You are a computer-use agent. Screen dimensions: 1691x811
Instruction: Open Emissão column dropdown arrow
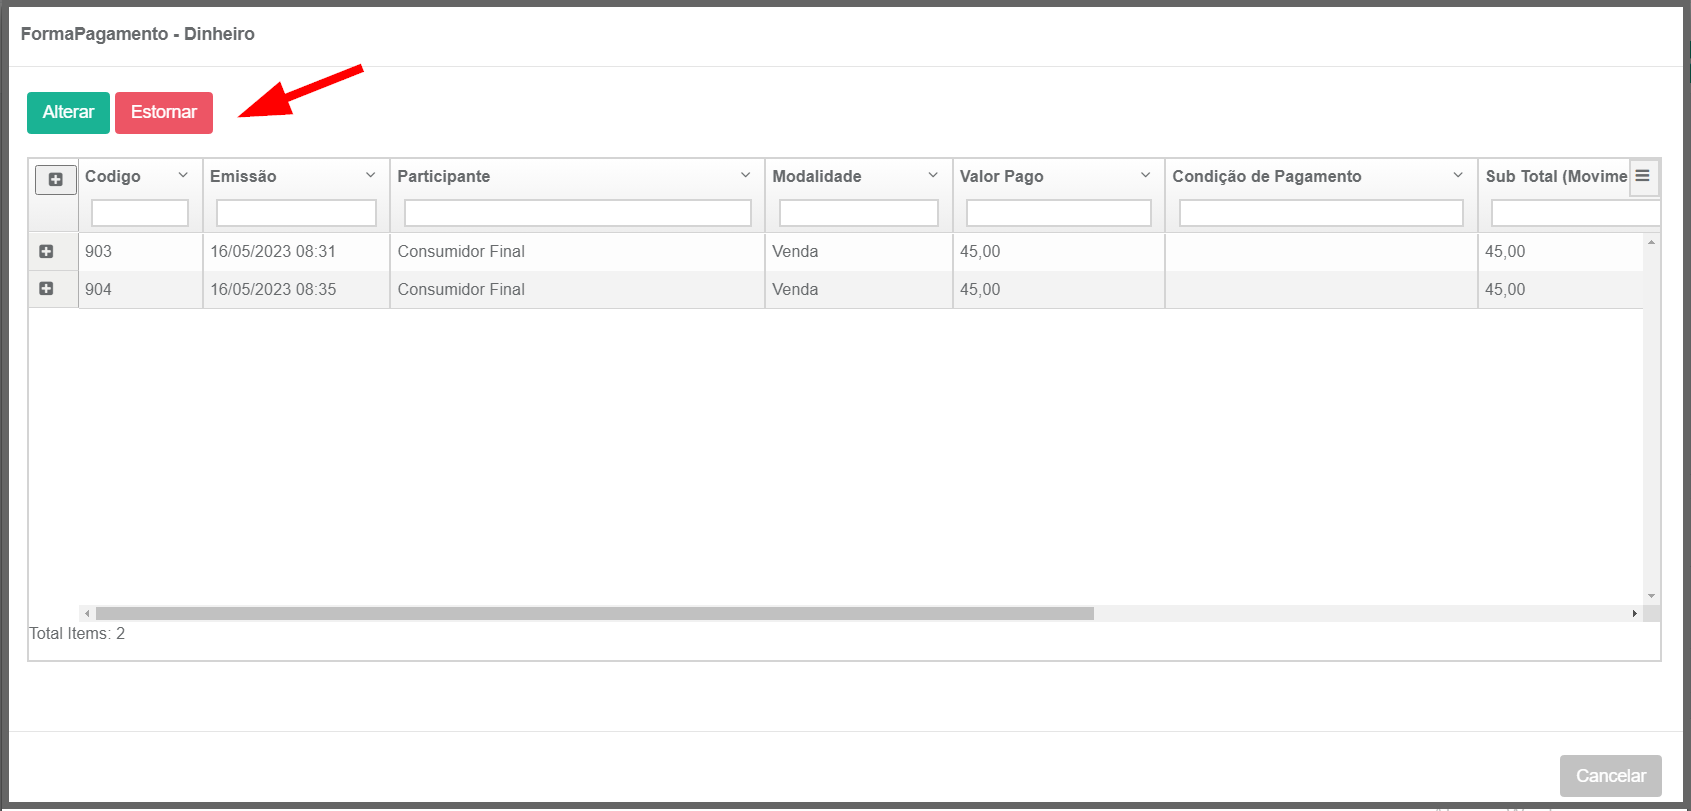(370, 176)
